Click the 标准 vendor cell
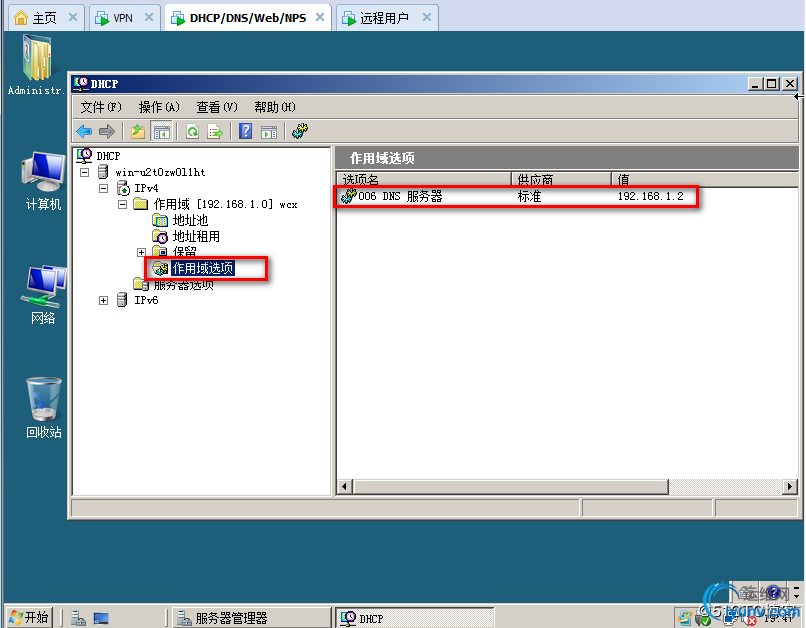Image resolution: width=806 pixels, height=628 pixels. [x=529, y=196]
